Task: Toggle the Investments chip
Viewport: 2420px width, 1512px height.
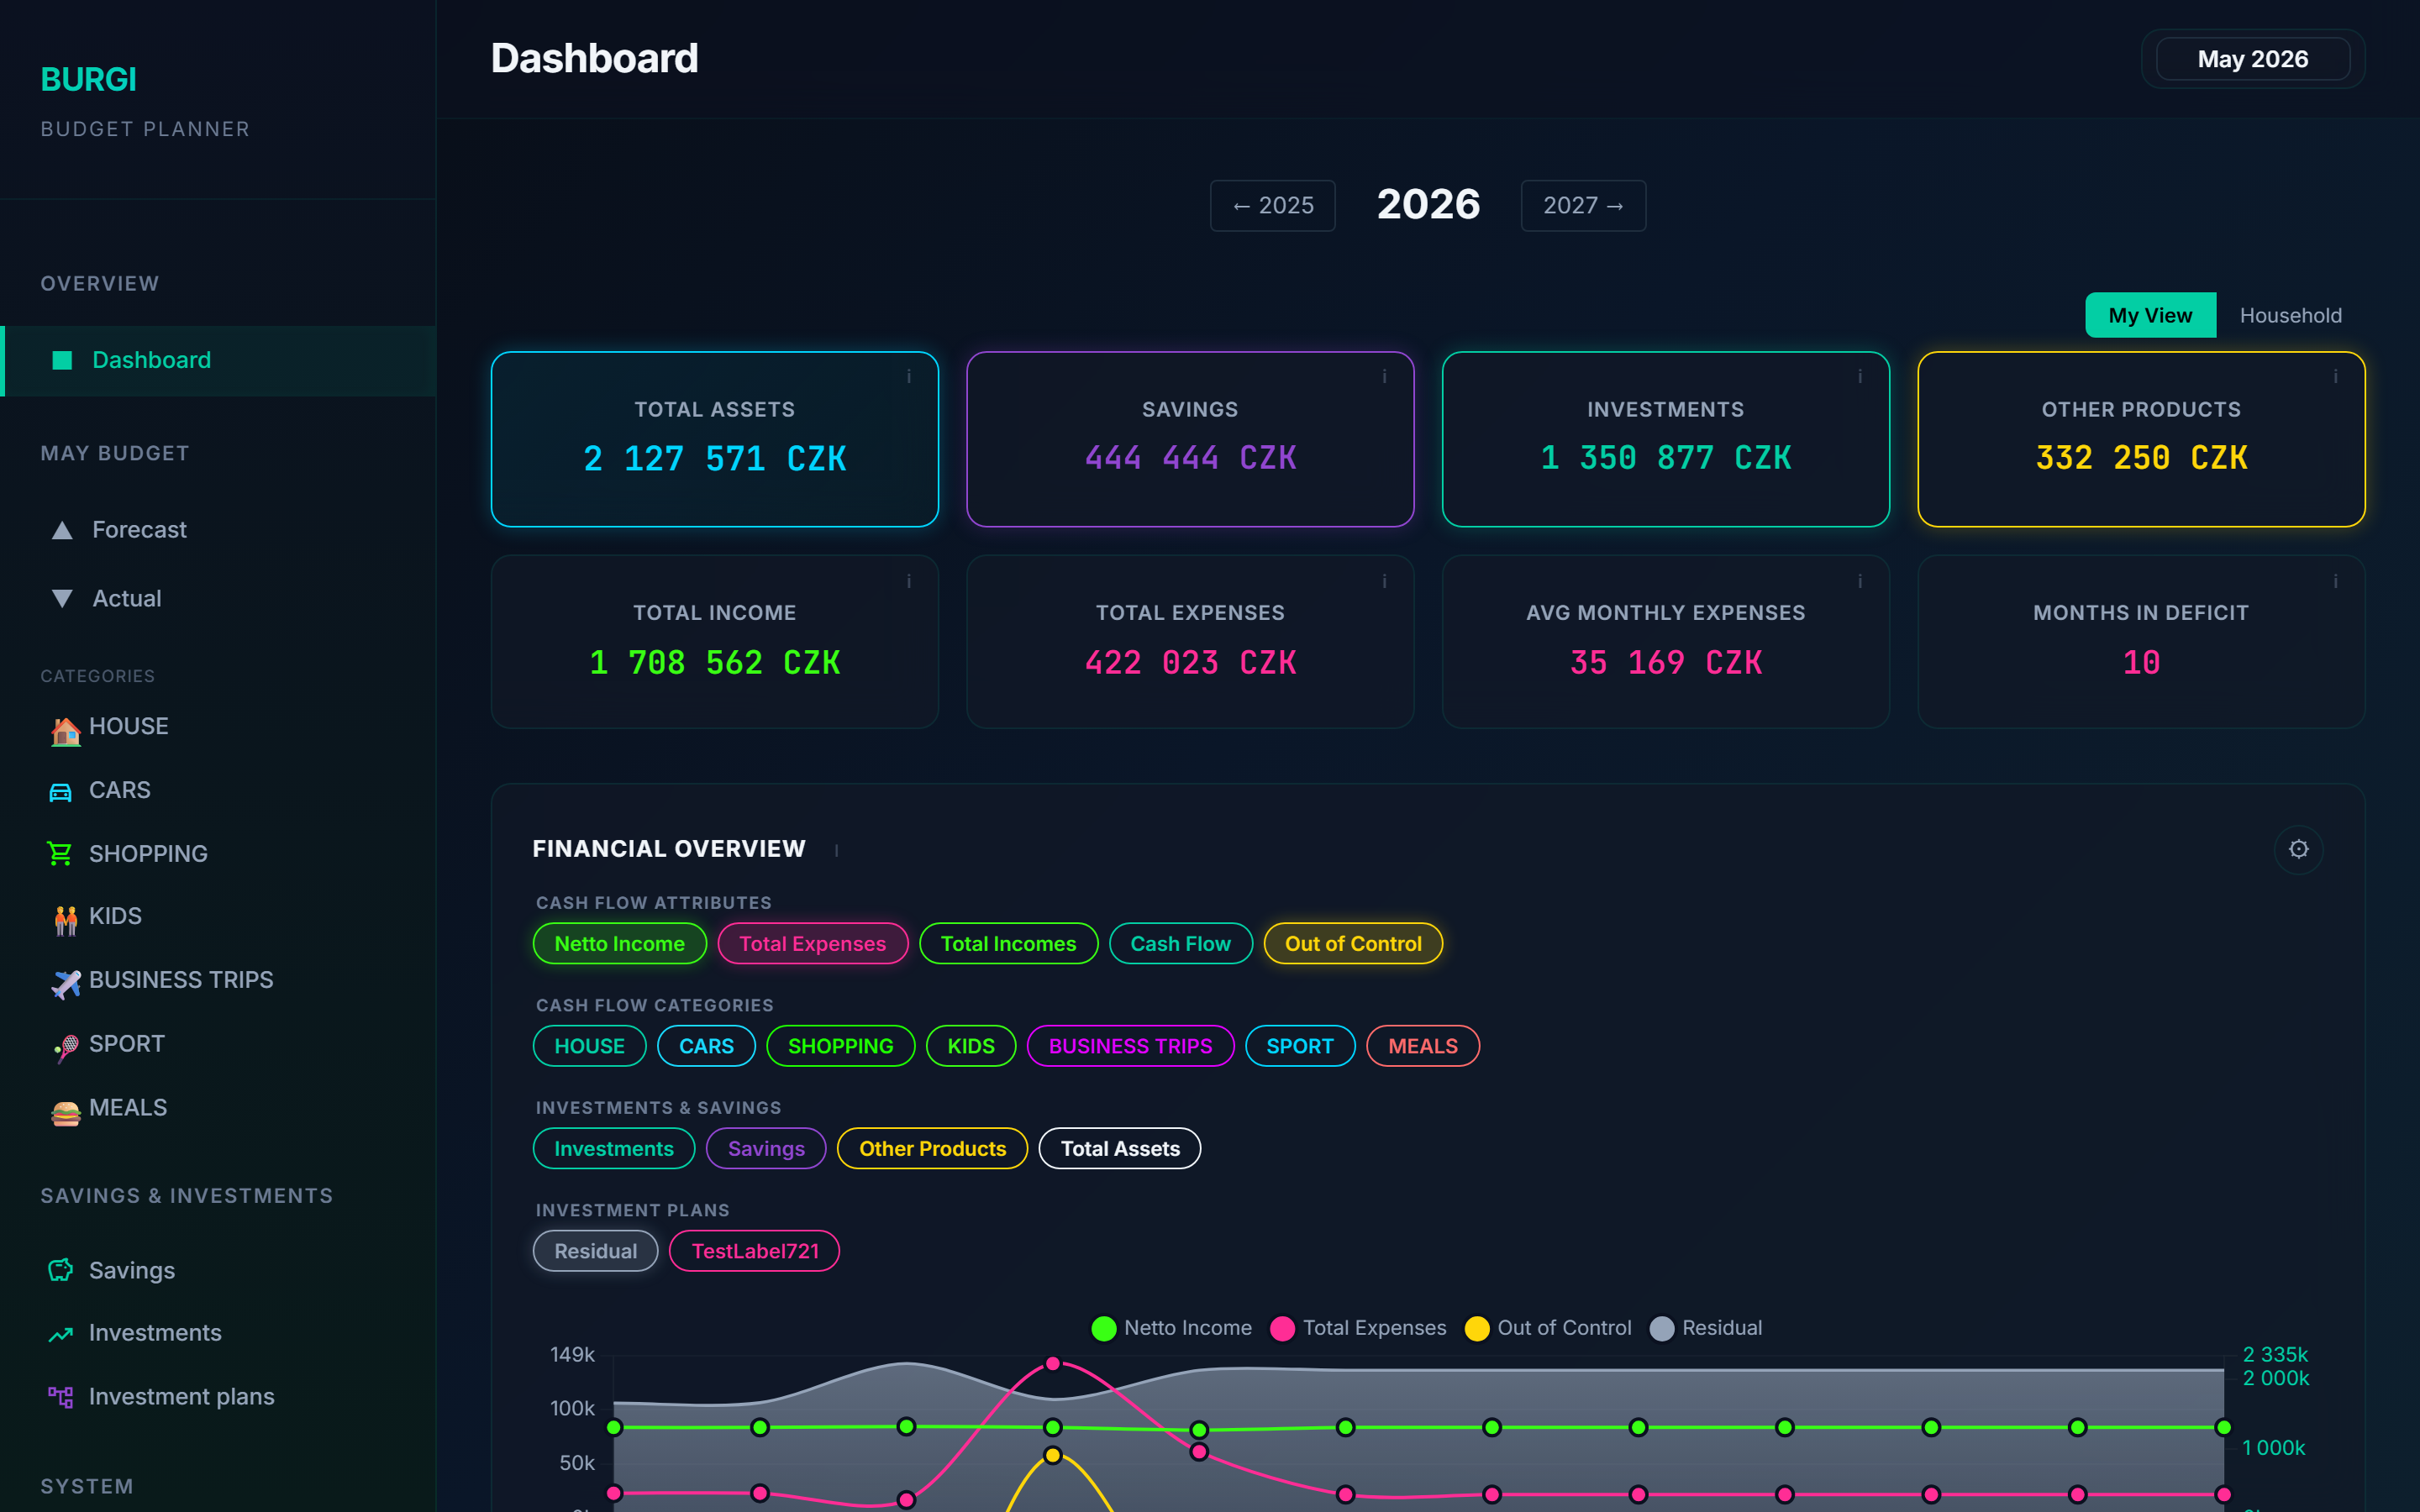Action: click(614, 1148)
